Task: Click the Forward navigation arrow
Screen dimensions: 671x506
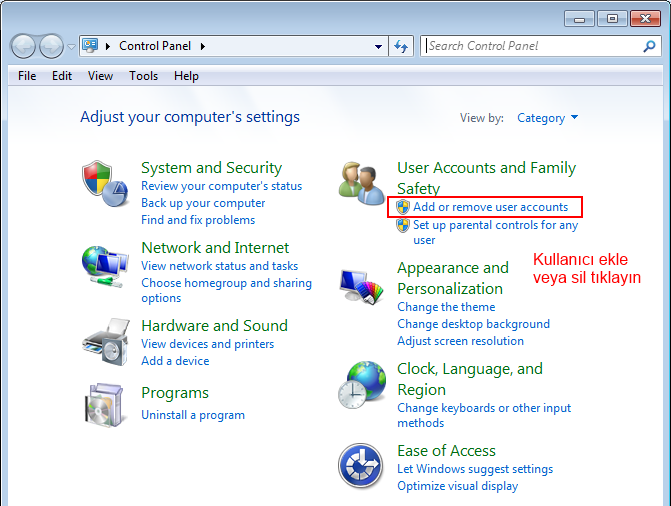Action: pyautogui.click(x=51, y=46)
